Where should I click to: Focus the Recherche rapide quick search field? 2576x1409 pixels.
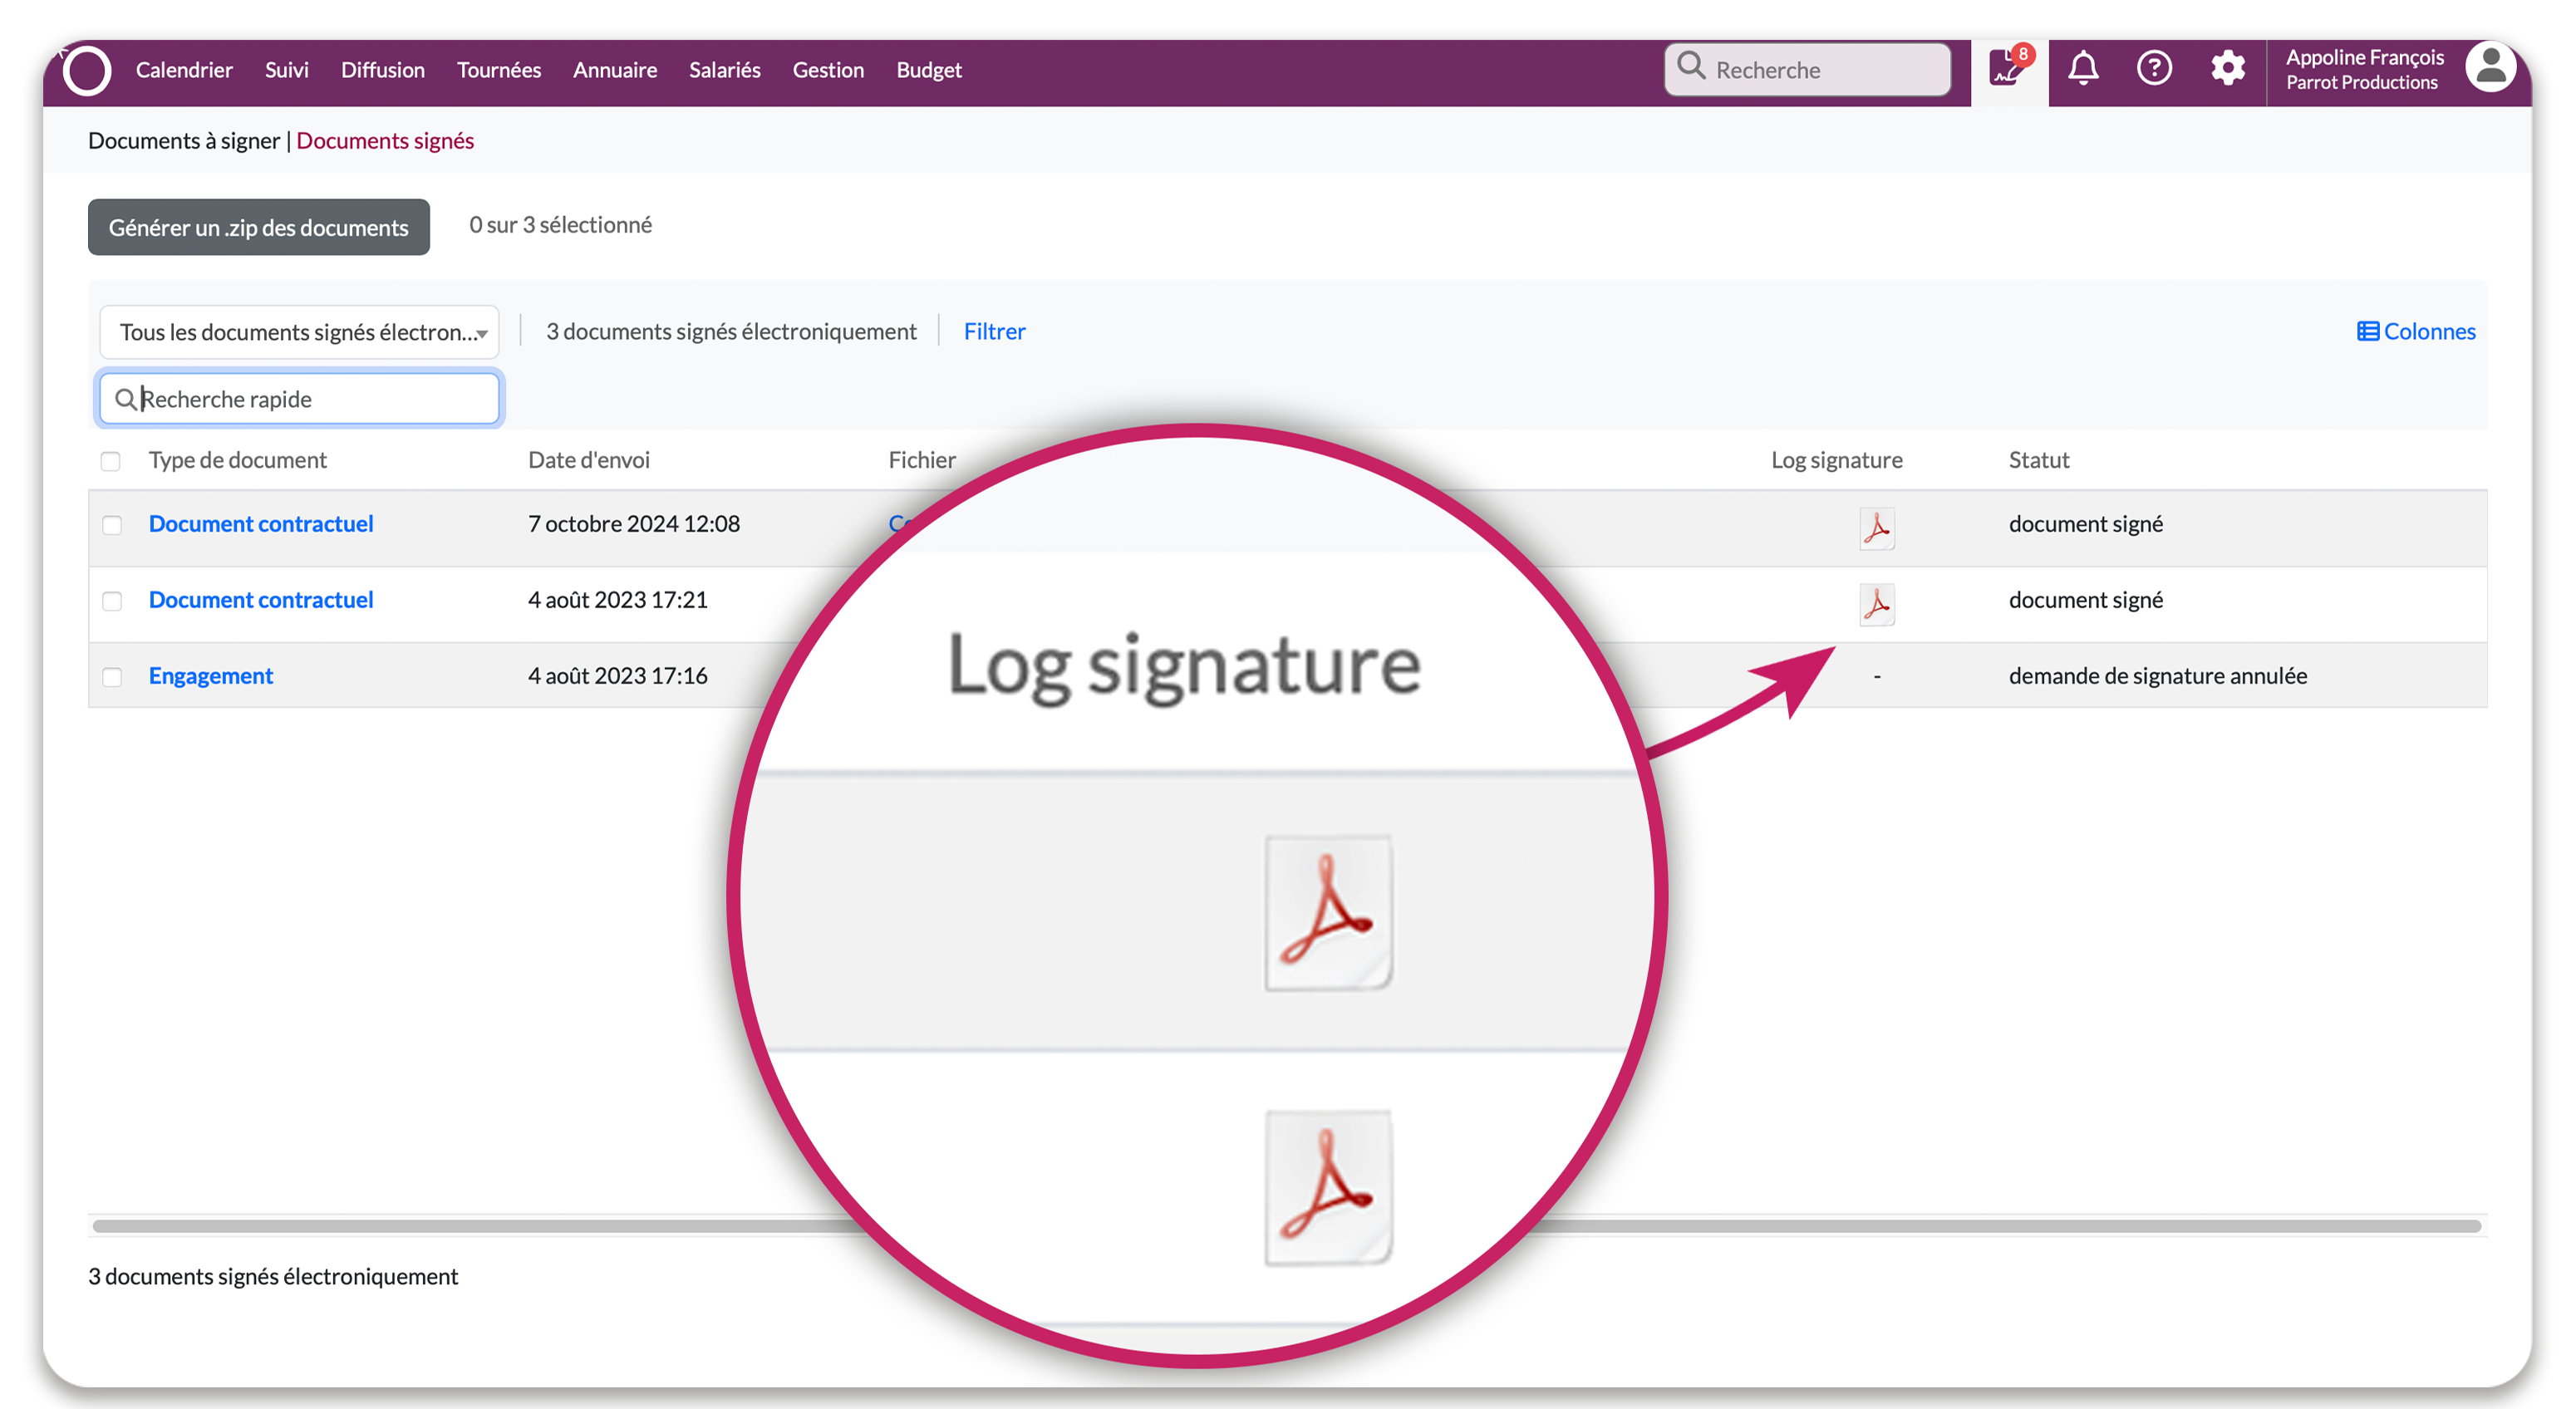click(299, 399)
